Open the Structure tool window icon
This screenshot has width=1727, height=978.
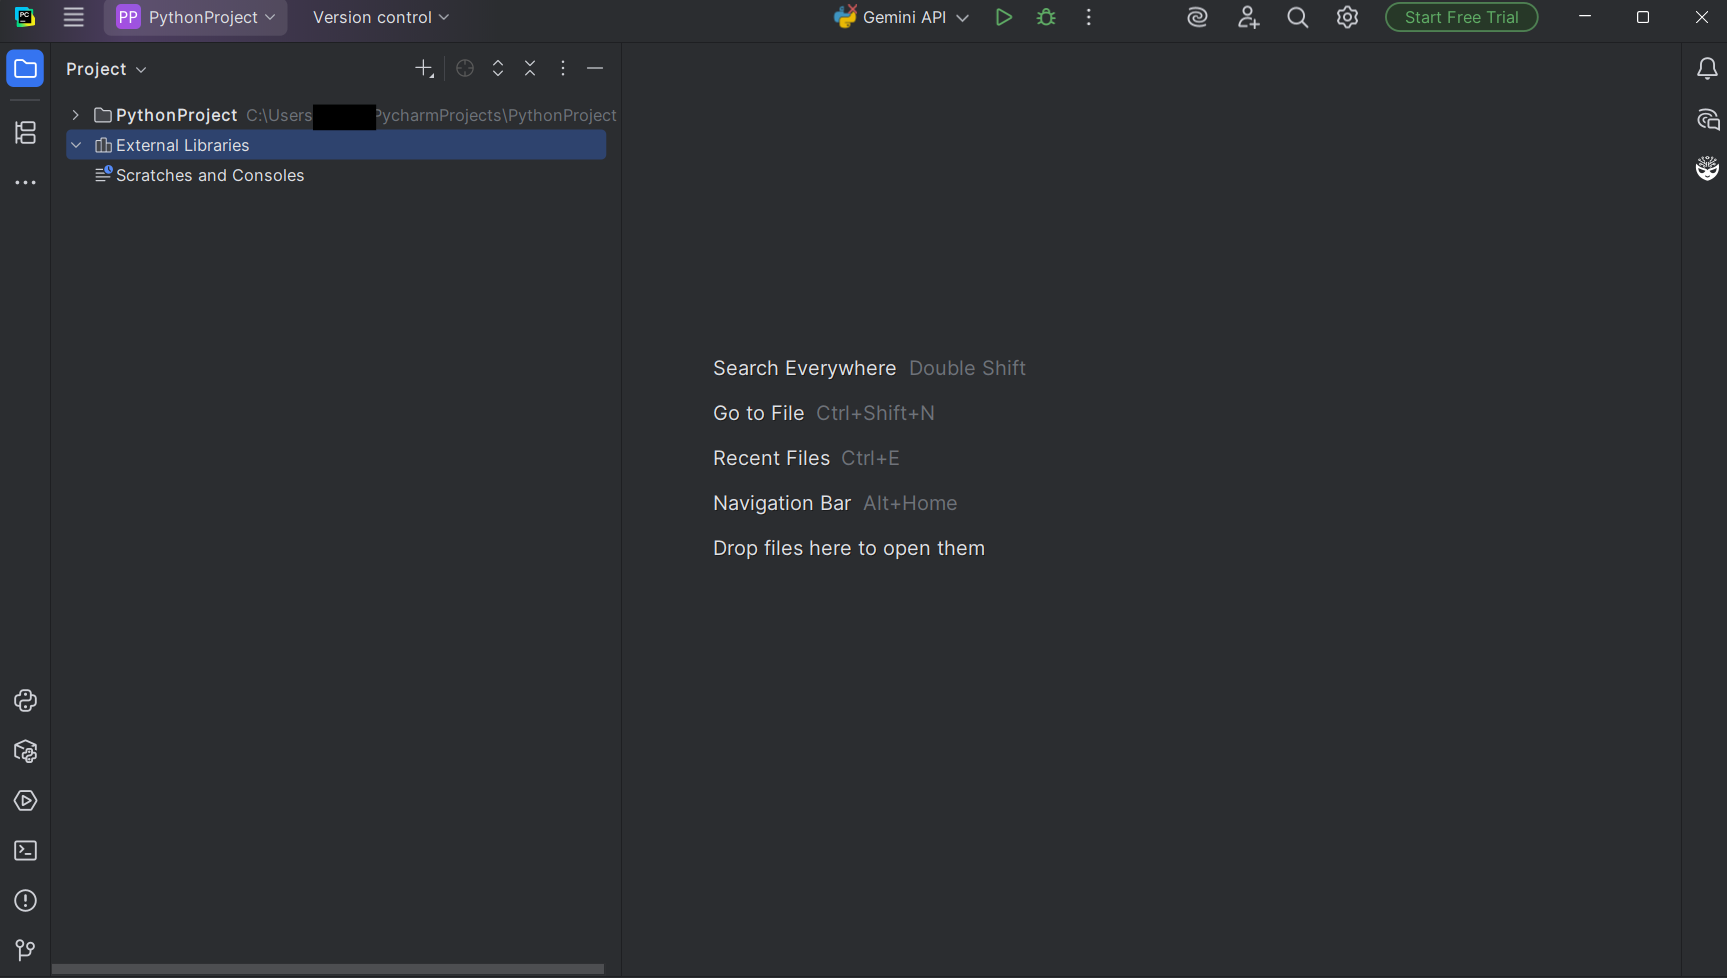click(x=25, y=132)
